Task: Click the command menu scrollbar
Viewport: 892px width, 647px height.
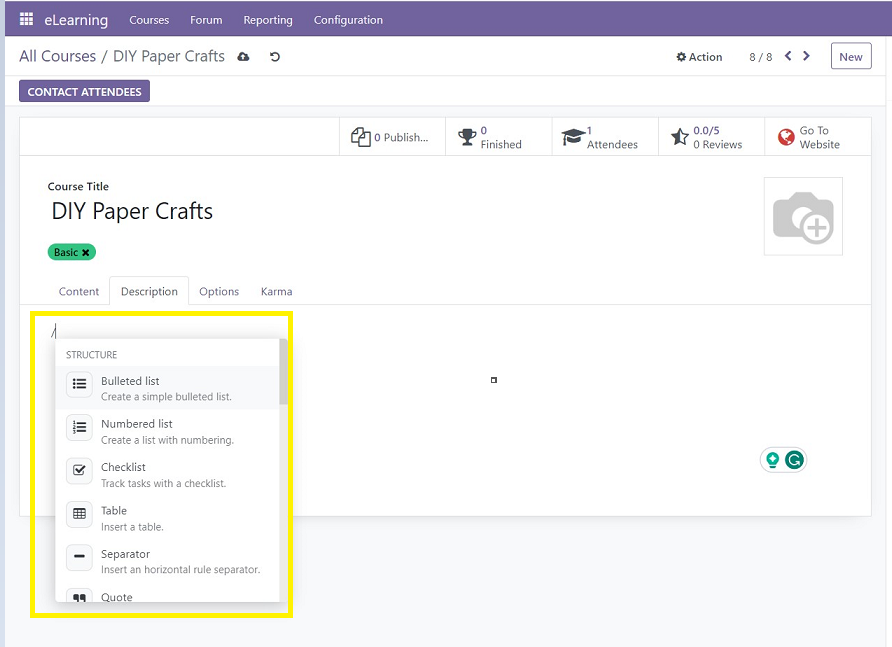Action: coord(283,372)
